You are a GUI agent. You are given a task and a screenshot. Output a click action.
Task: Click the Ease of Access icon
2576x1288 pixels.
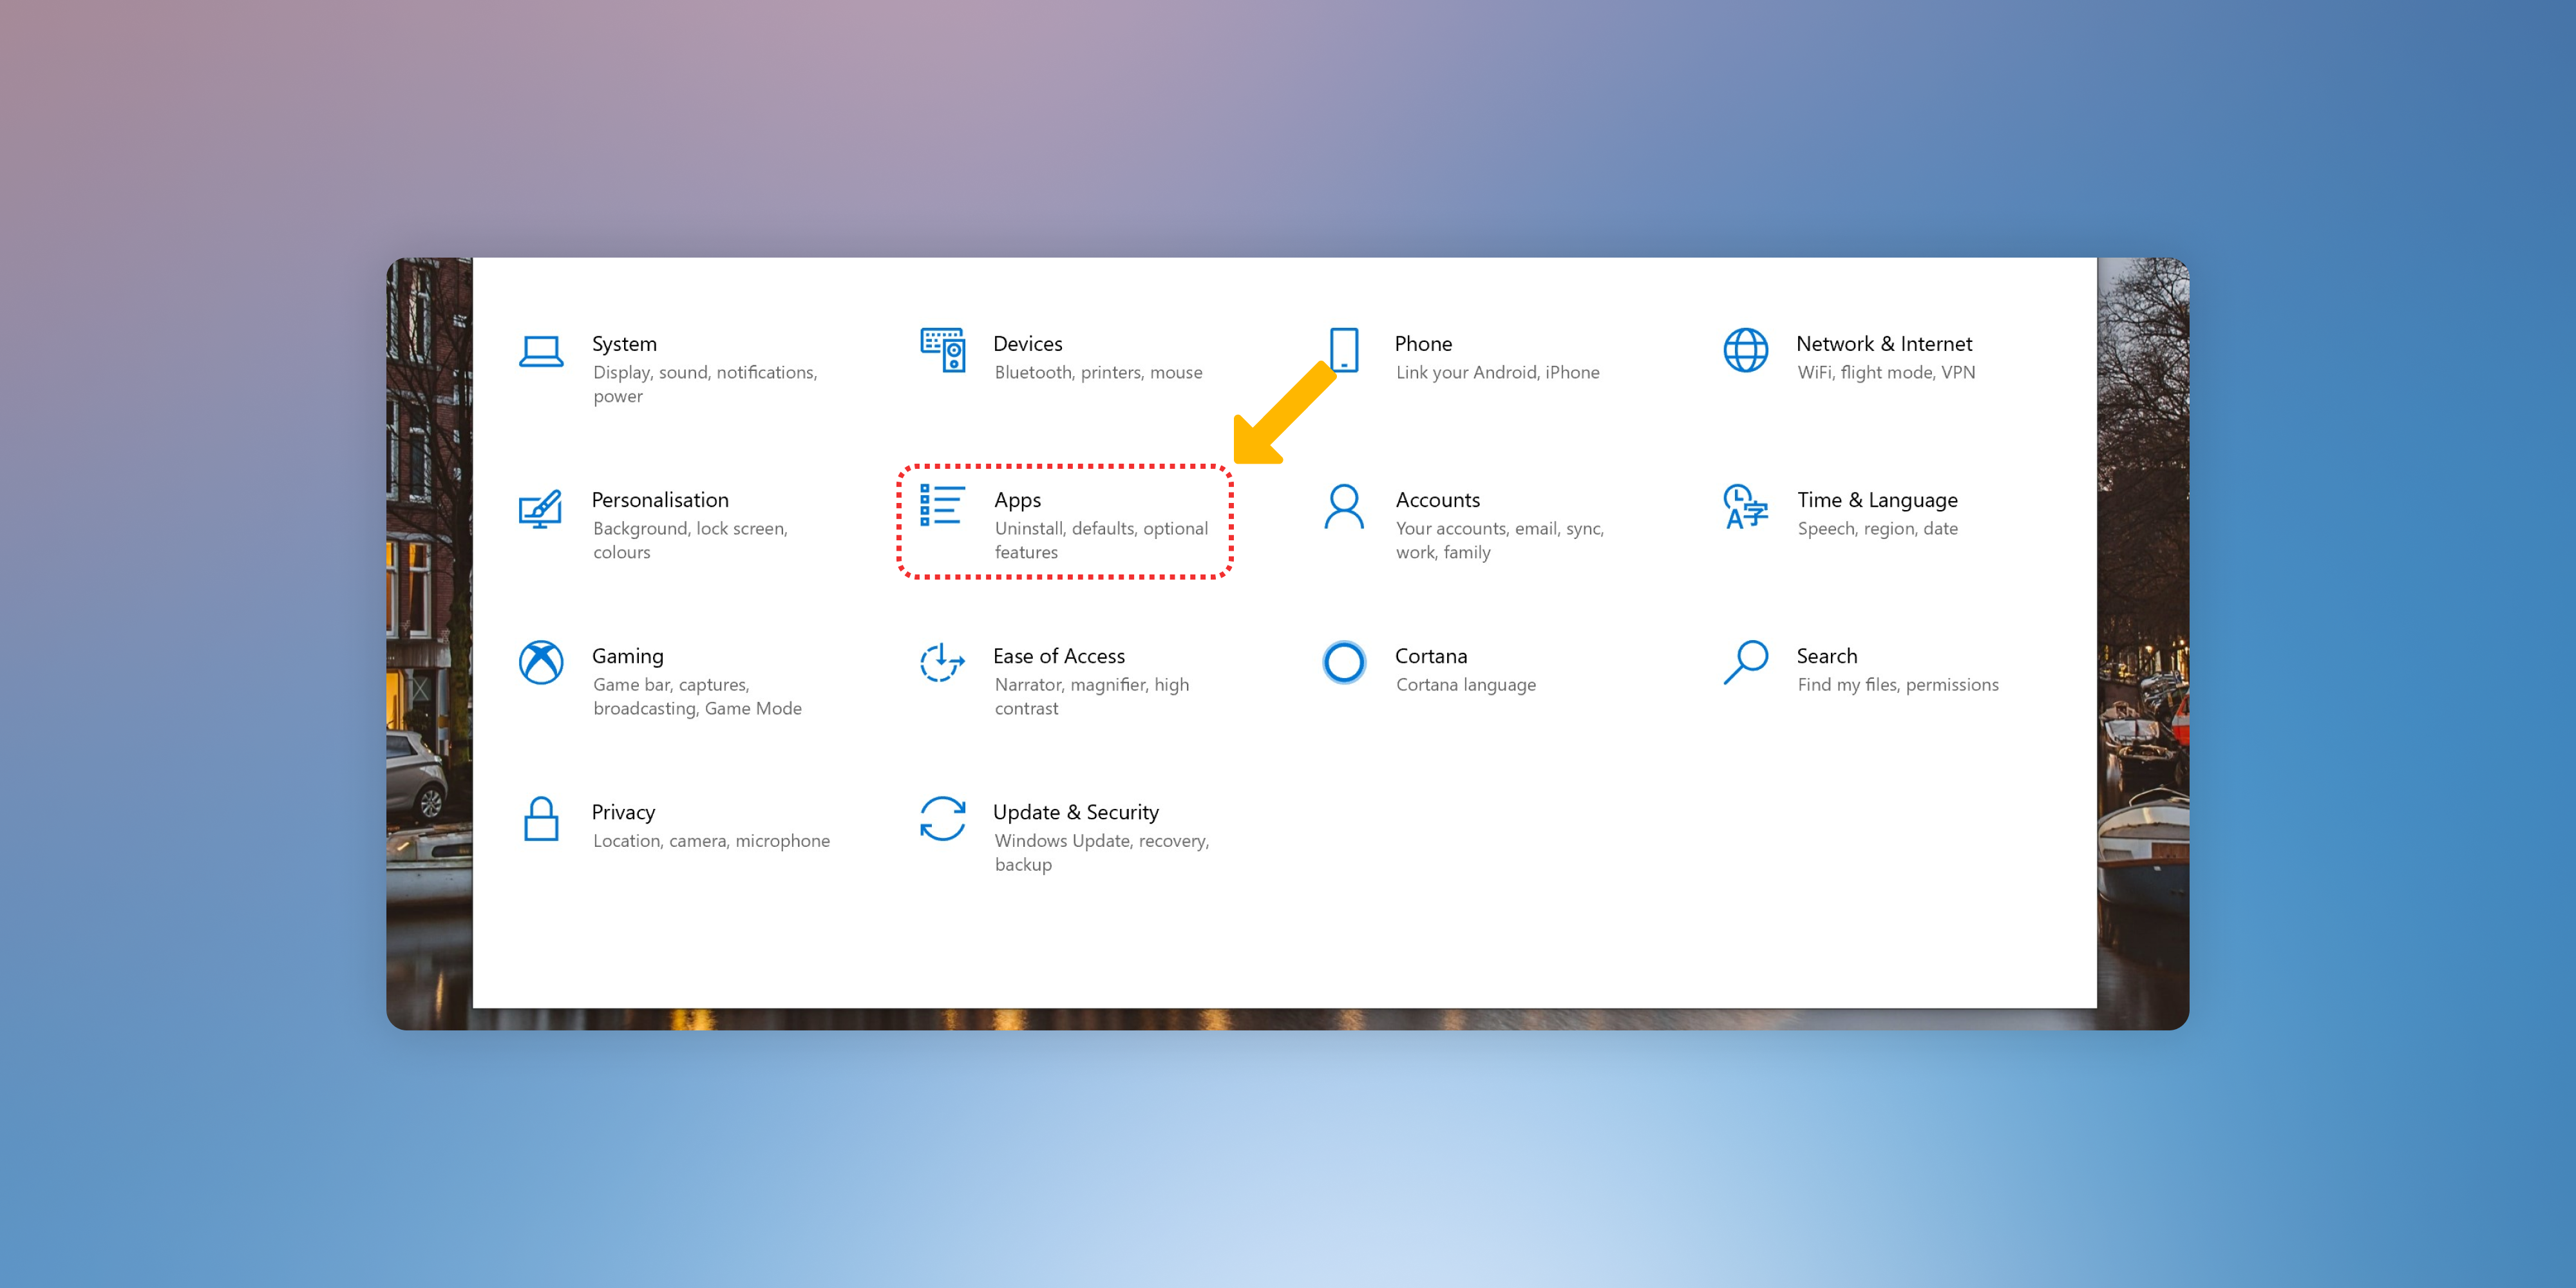click(x=943, y=662)
